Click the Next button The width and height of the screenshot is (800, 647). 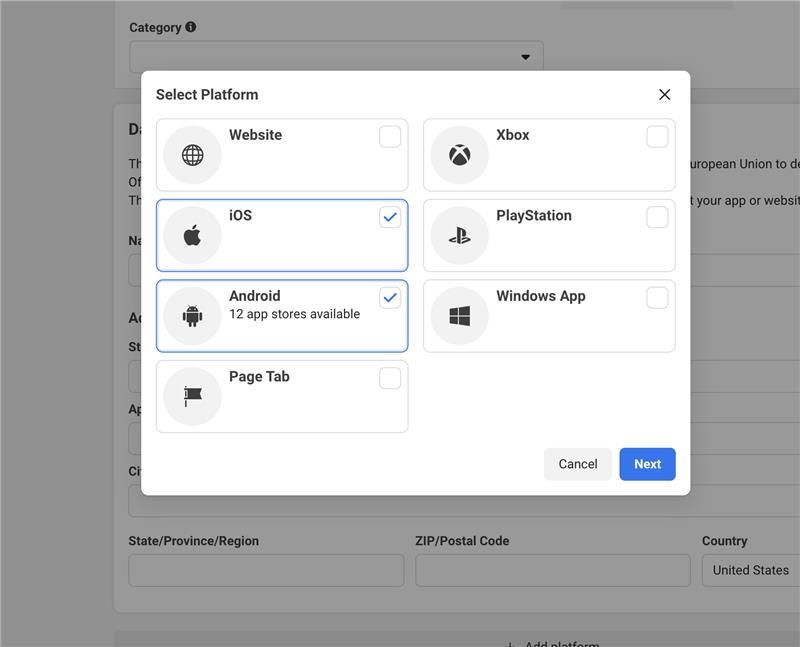pyautogui.click(x=647, y=464)
